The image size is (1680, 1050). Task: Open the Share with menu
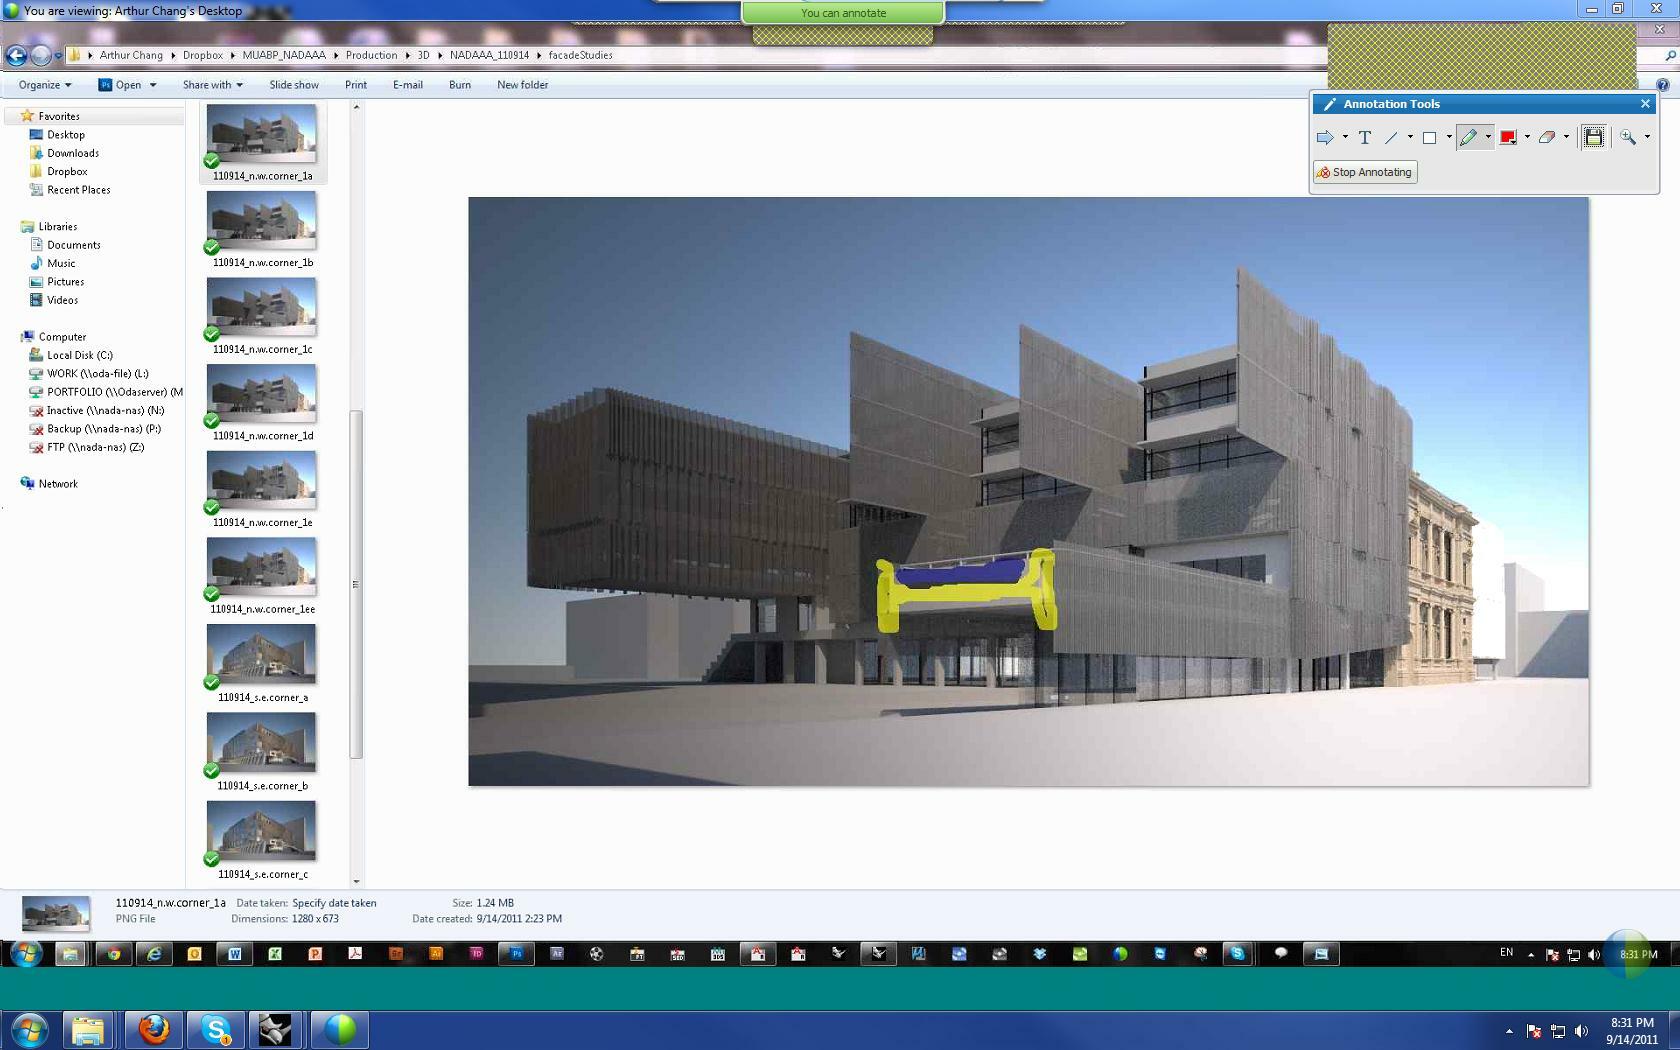(x=212, y=85)
